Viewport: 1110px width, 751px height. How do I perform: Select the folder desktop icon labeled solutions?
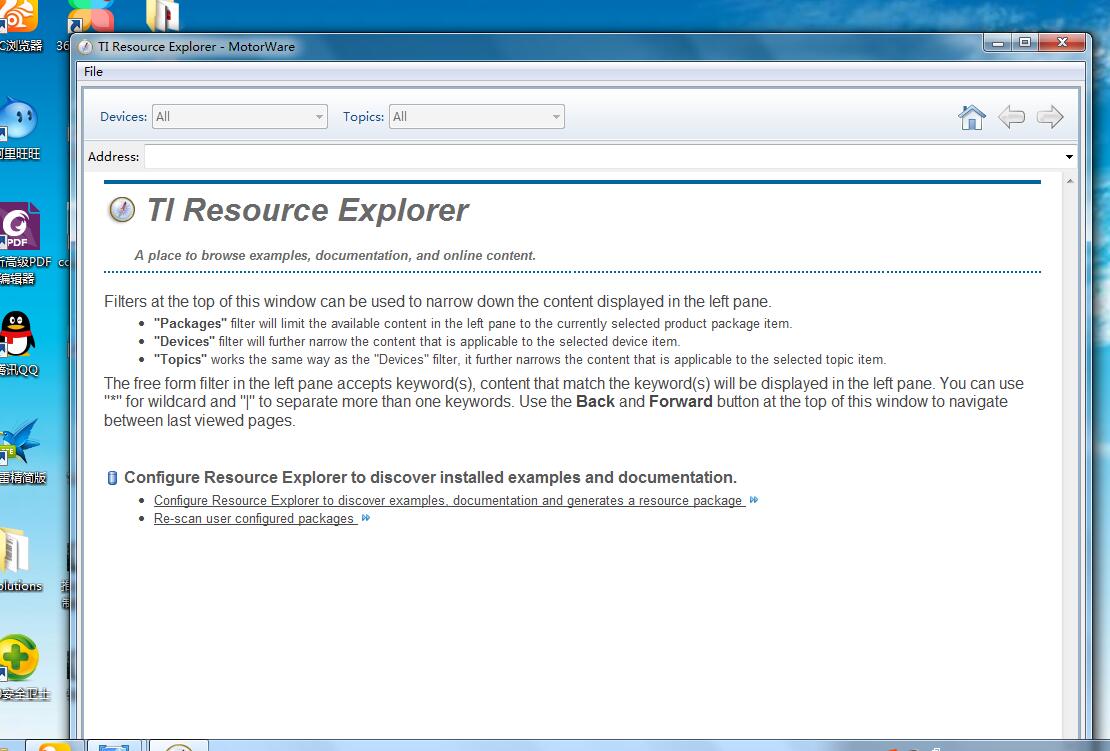16,551
